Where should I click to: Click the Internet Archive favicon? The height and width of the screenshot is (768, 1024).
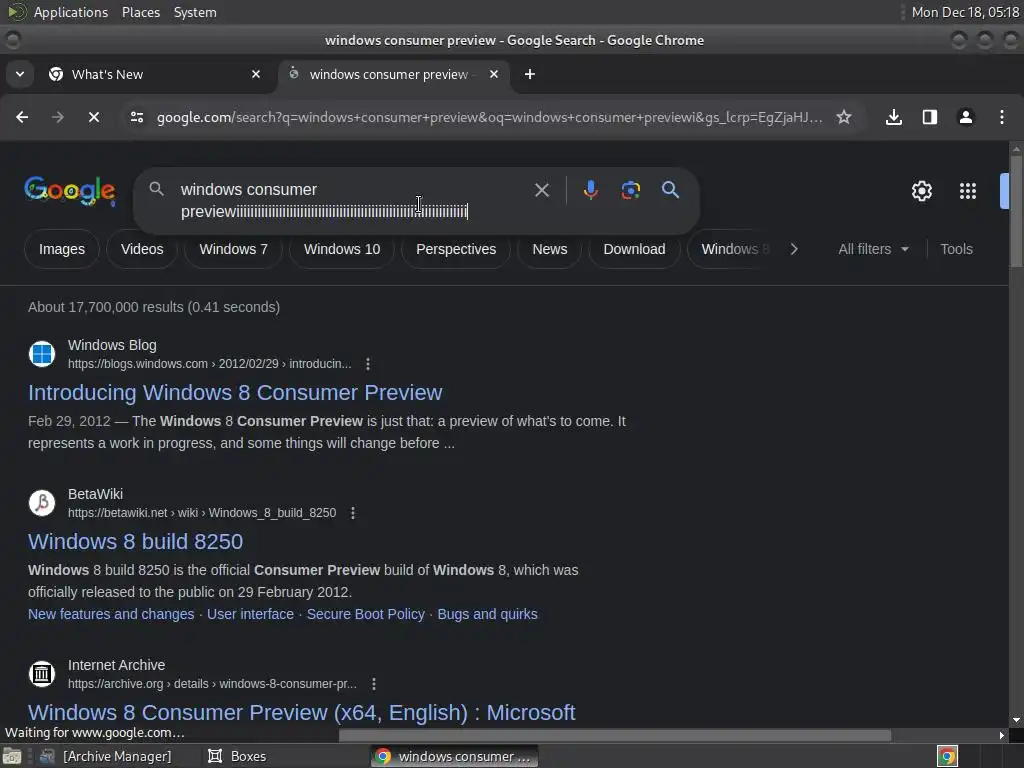(x=42, y=674)
